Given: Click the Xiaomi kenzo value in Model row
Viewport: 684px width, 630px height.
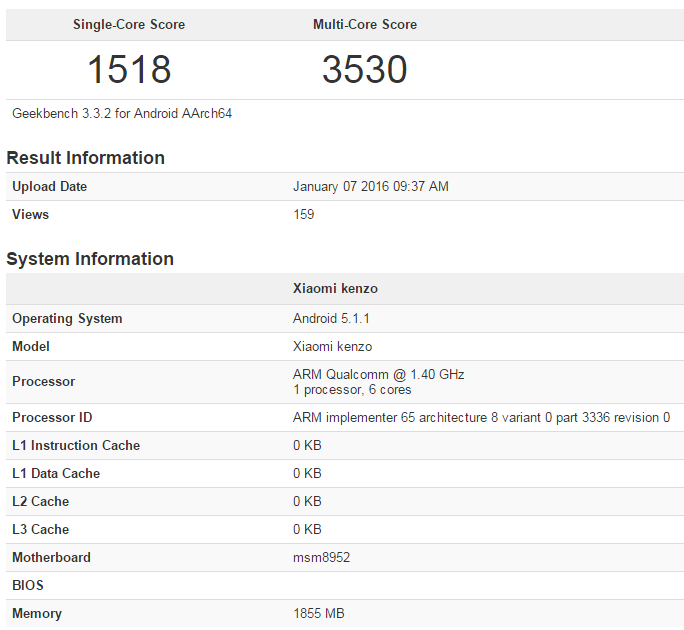Looking at the screenshot, I should click(x=332, y=347).
